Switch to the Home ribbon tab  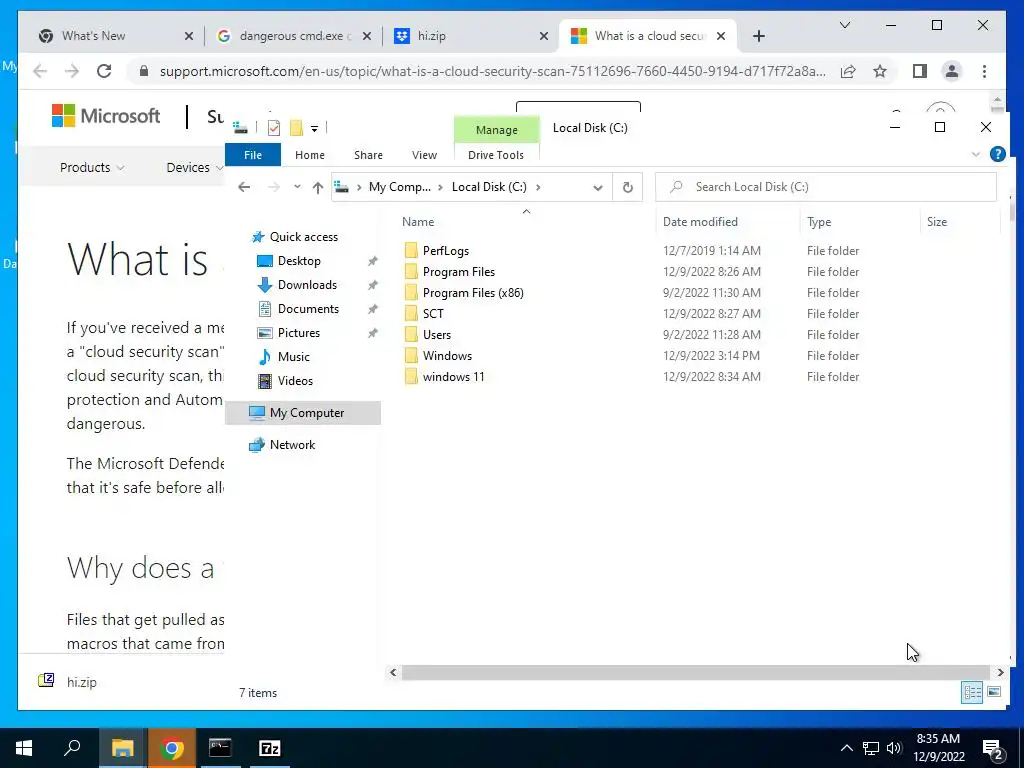(310, 155)
